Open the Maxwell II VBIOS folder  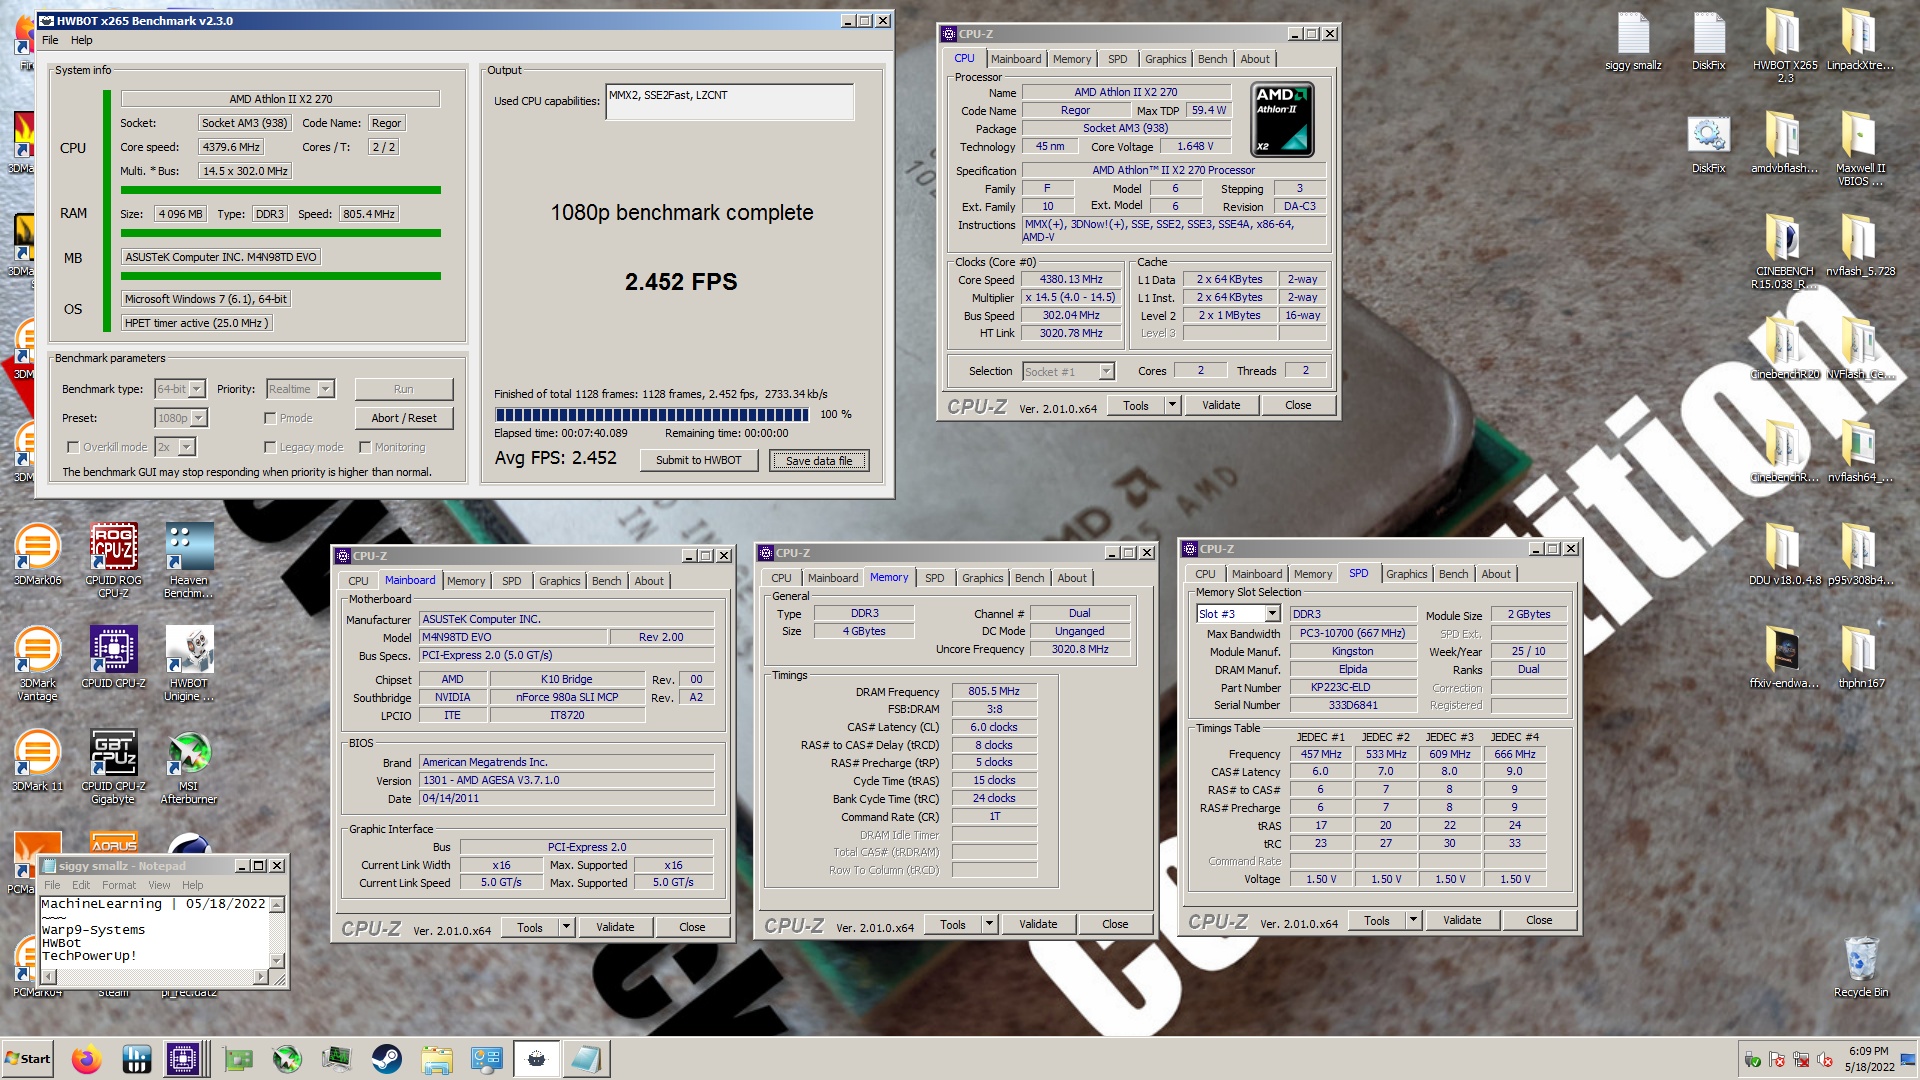coord(1859,148)
